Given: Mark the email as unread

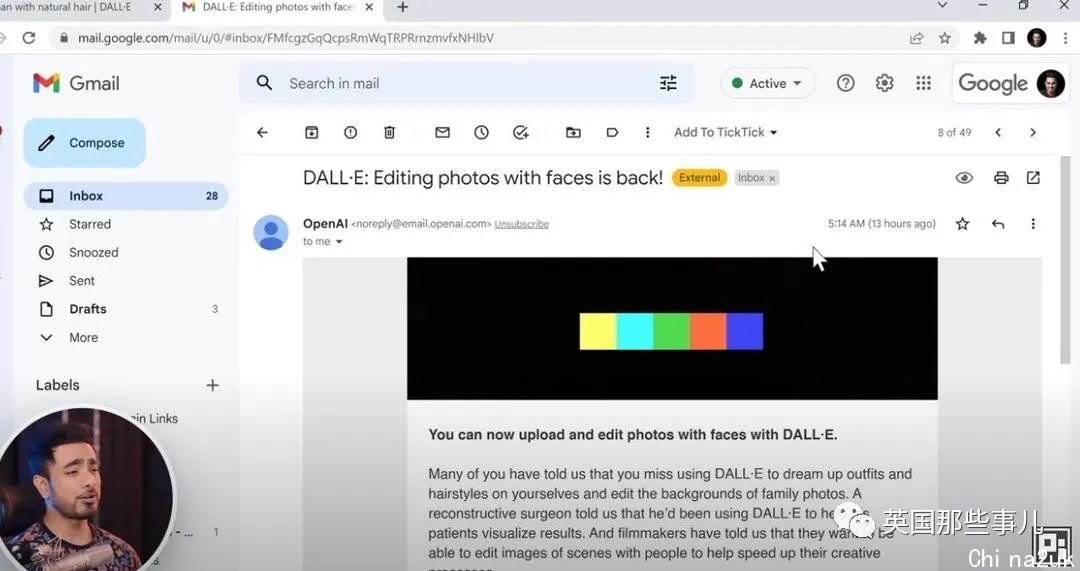Looking at the screenshot, I should click(x=442, y=132).
